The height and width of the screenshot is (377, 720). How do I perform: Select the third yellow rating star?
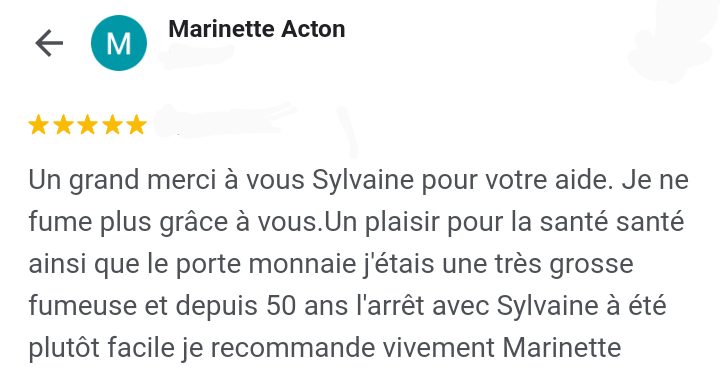(x=88, y=125)
